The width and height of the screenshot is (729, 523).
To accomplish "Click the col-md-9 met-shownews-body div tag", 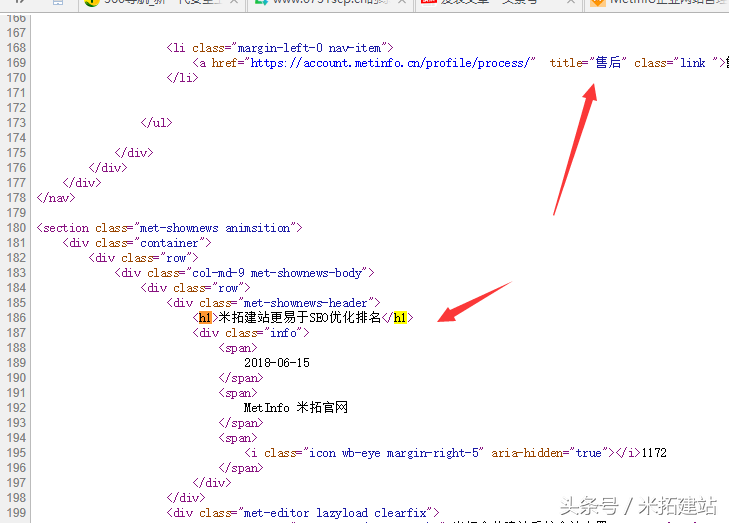I will click(x=245, y=273).
